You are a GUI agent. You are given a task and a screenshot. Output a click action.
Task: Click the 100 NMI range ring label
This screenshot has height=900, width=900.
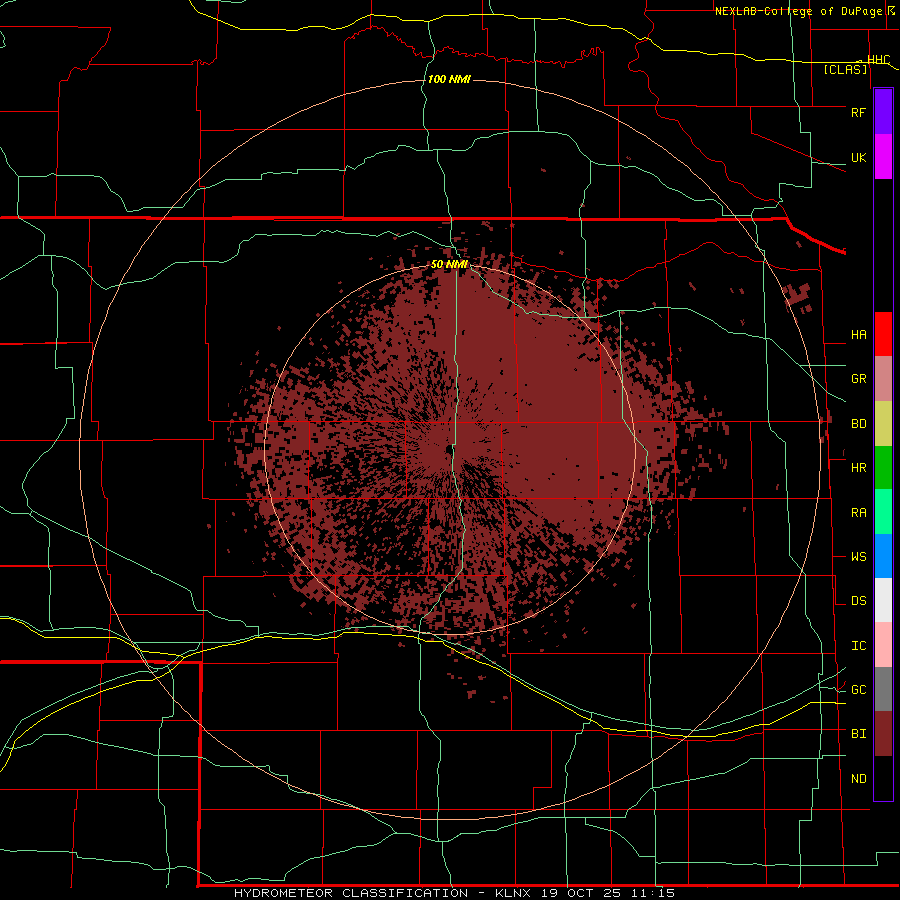pyautogui.click(x=449, y=79)
